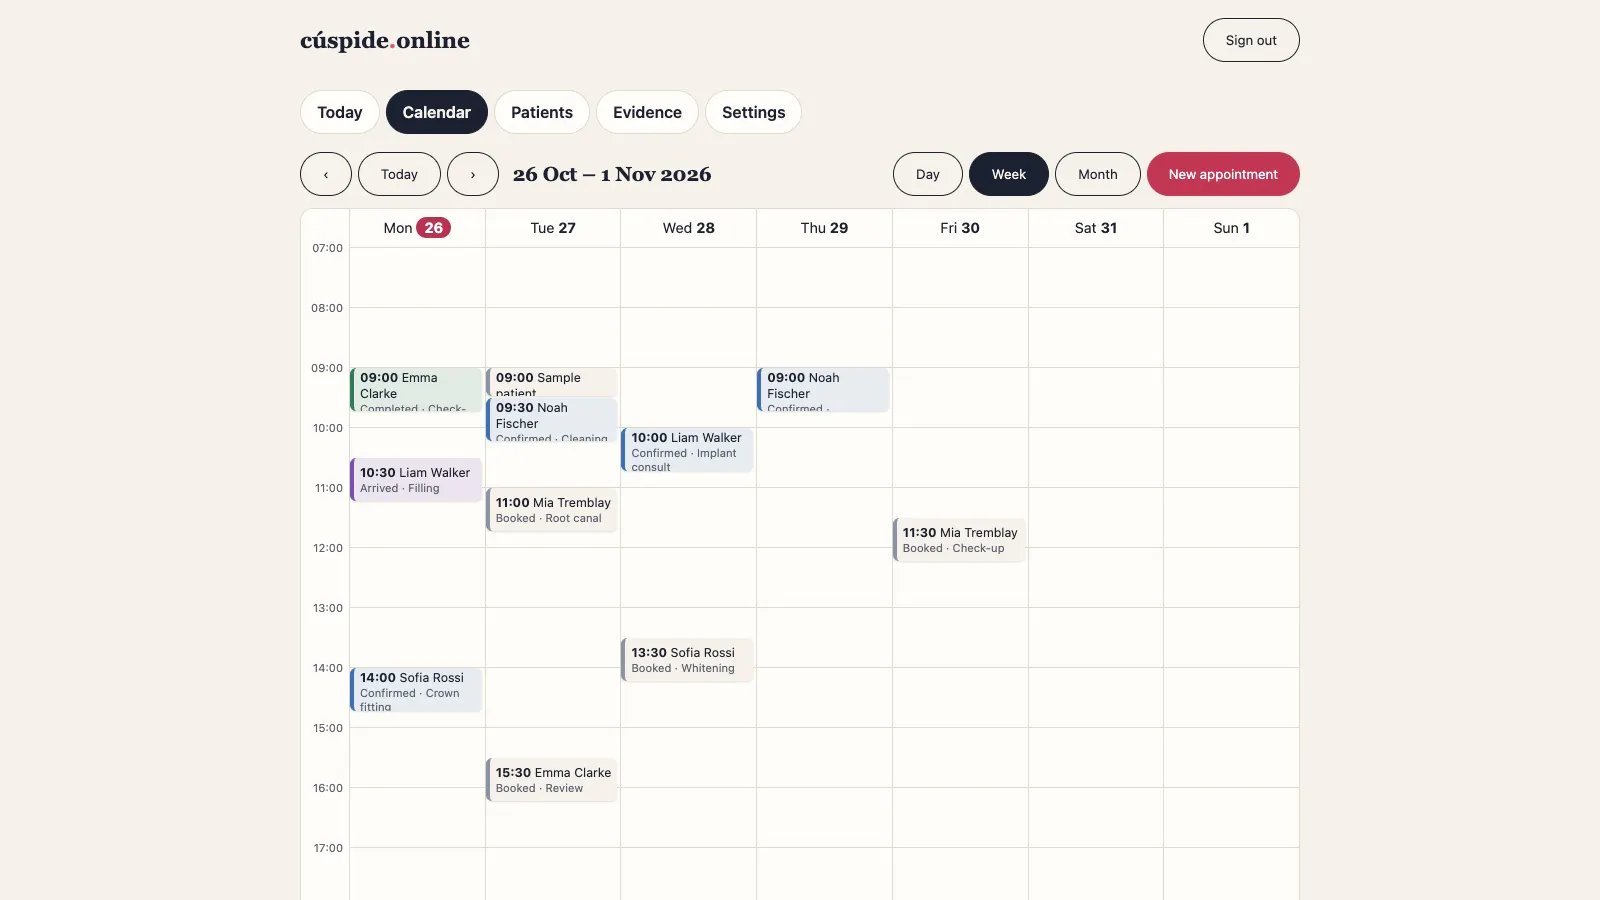Screen dimensions: 1600x900
Task: Go to the previous week arrow
Action: [326, 174]
